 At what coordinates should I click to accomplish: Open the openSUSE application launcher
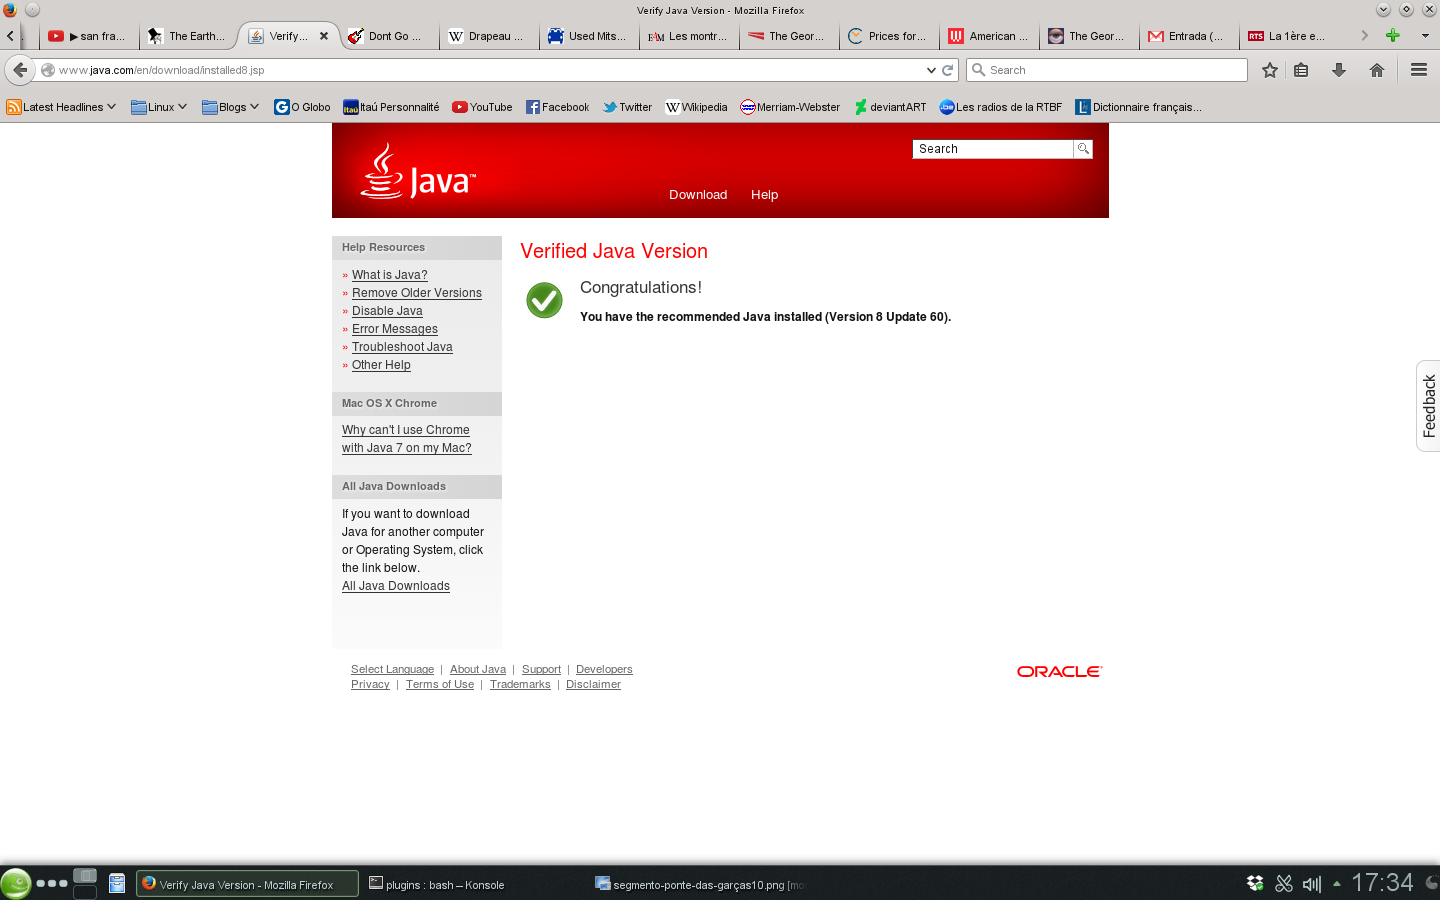(x=15, y=883)
